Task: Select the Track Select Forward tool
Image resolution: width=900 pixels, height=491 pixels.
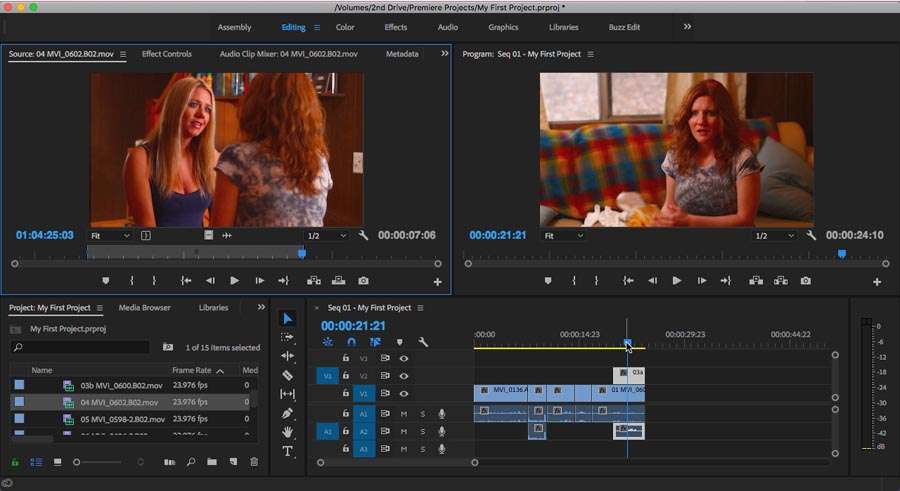Action: click(x=288, y=337)
